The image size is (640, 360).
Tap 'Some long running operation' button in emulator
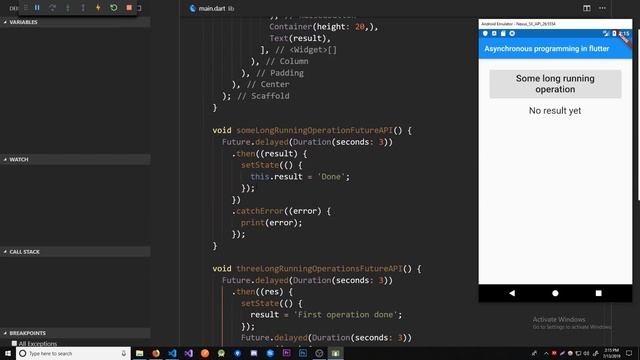[555, 84]
